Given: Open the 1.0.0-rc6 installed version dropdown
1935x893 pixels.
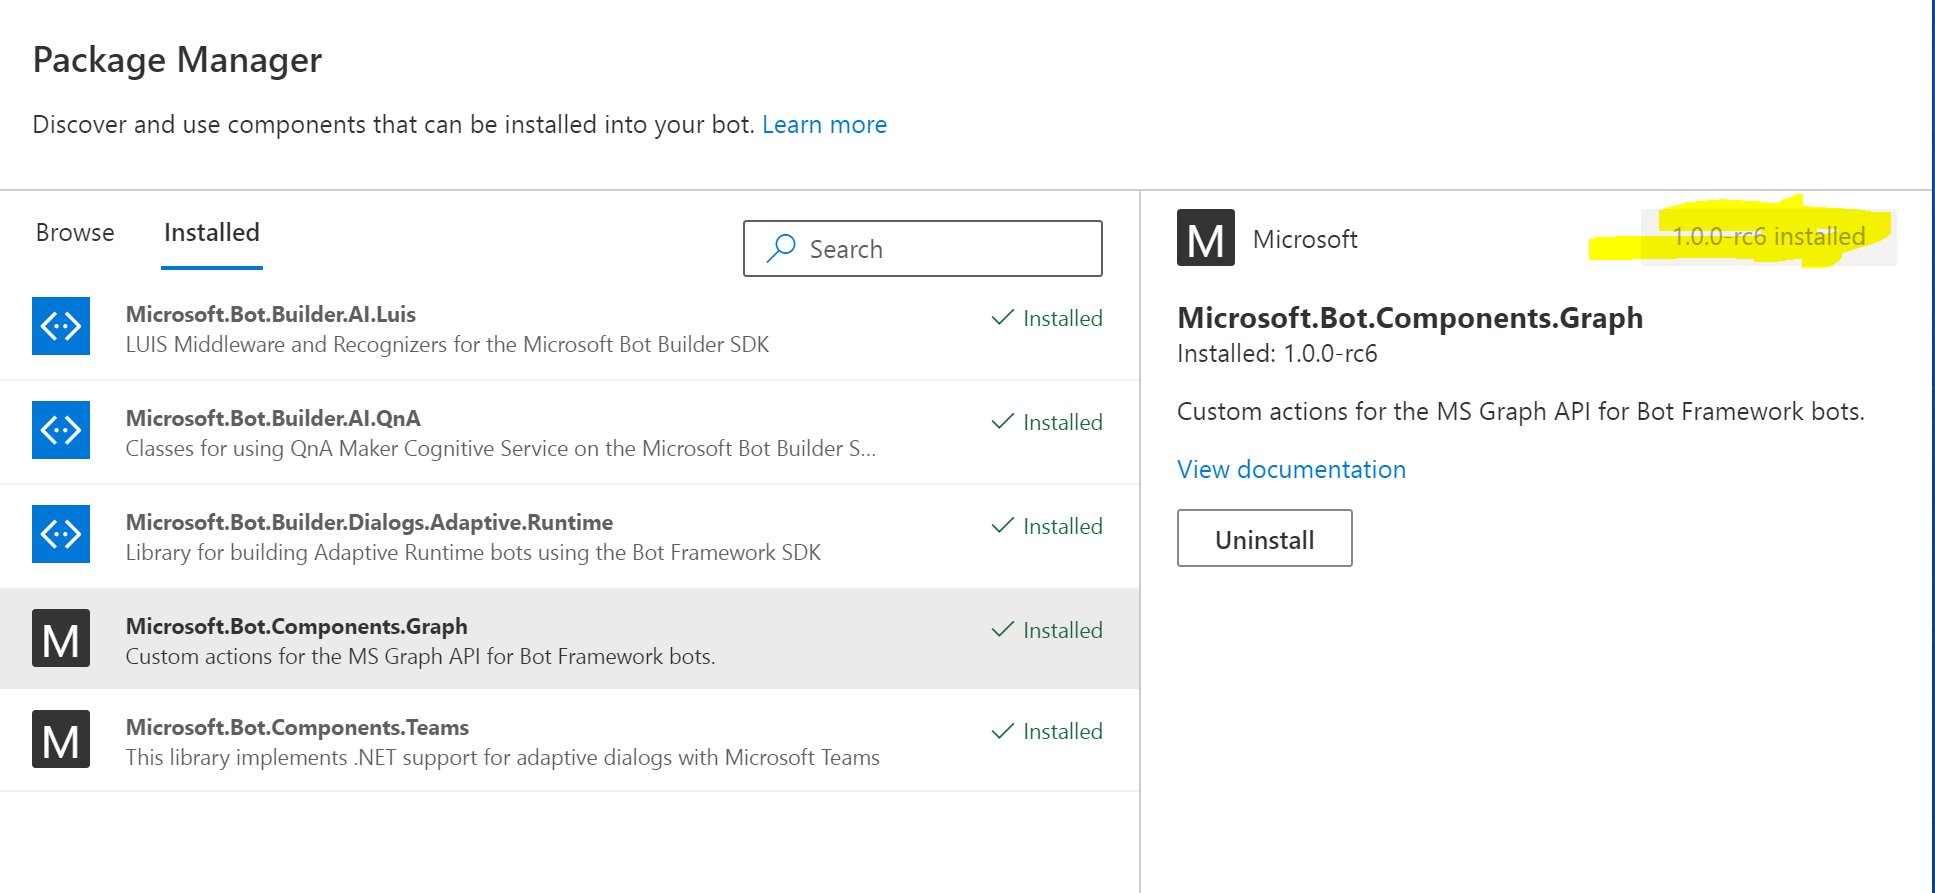Looking at the screenshot, I should pos(1768,237).
